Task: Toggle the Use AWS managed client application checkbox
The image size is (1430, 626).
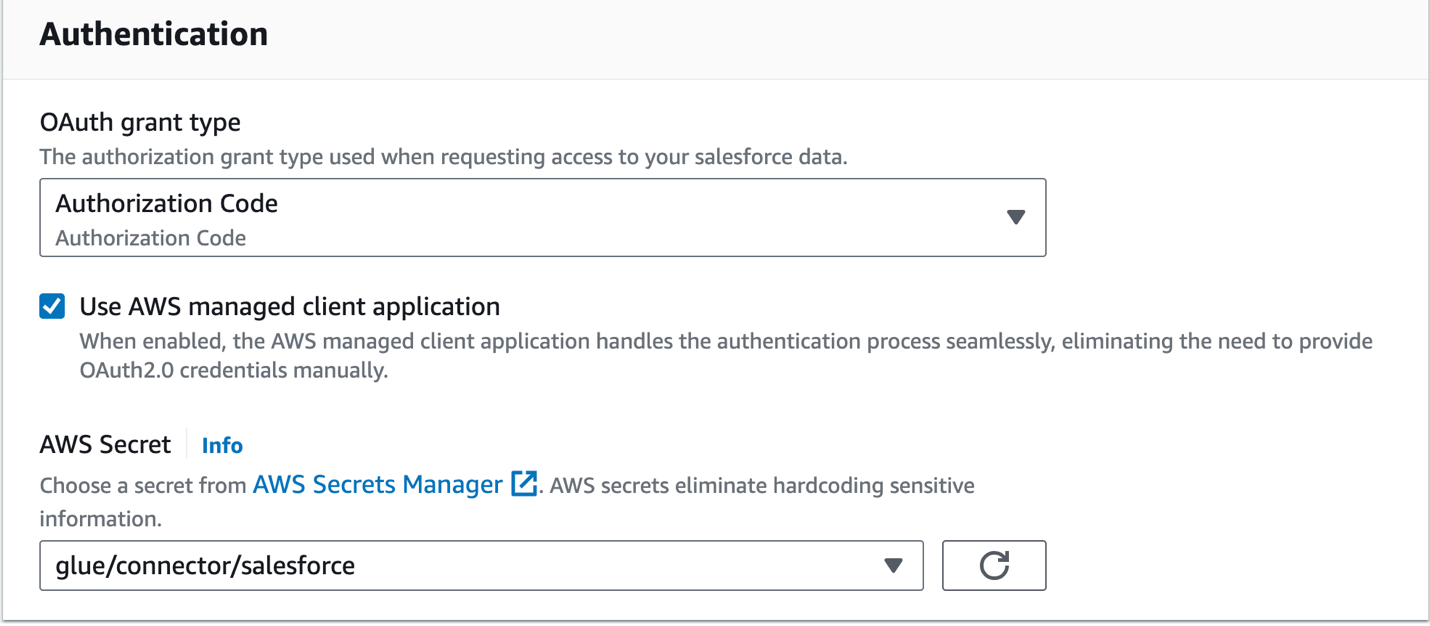Action: coord(52,306)
